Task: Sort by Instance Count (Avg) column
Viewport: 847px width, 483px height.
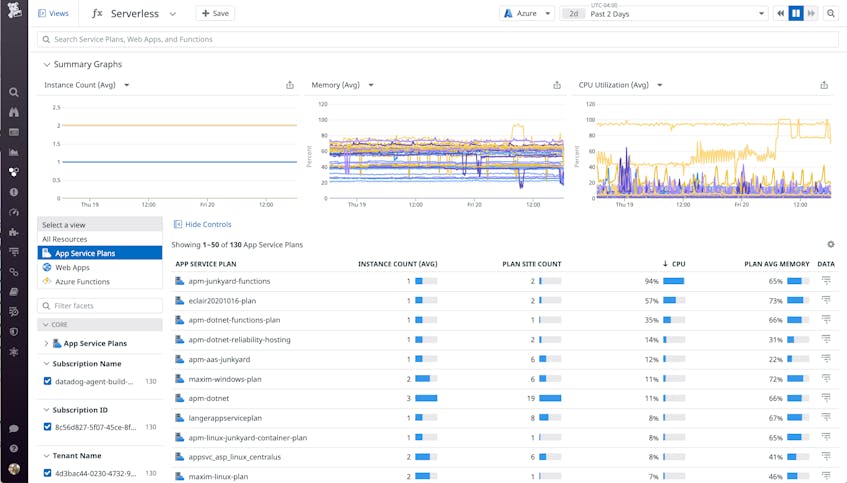Action: click(x=398, y=264)
